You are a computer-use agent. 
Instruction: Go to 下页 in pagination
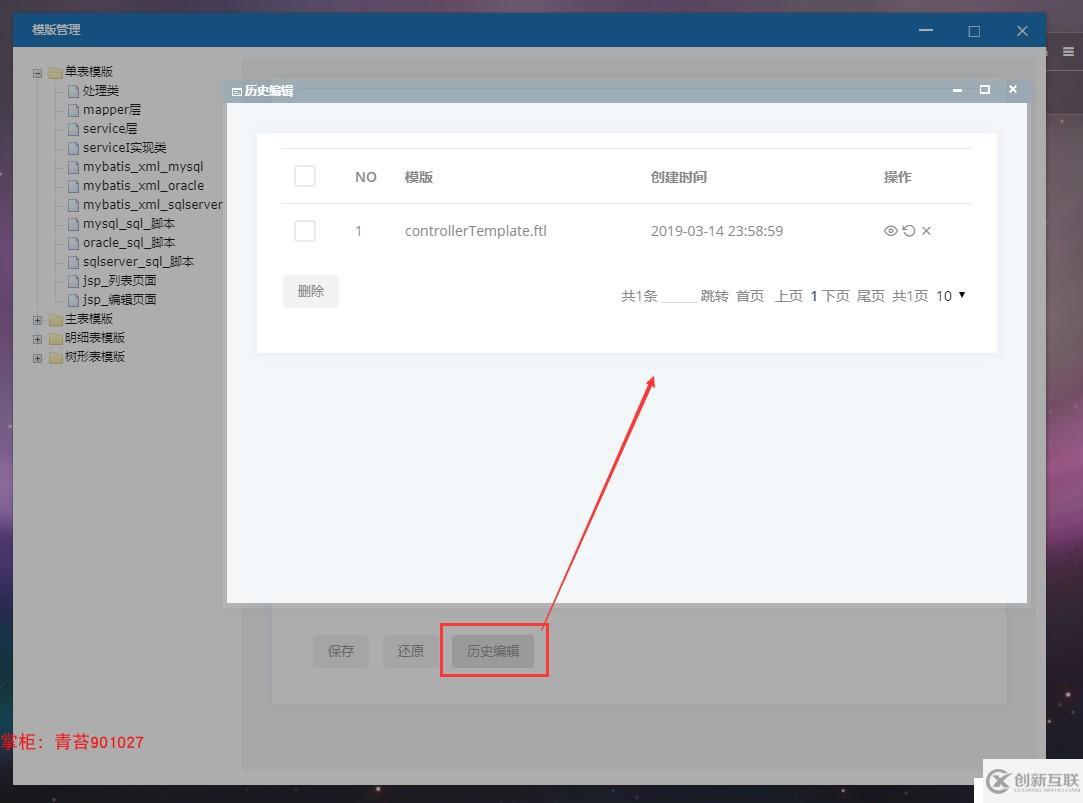pos(836,296)
